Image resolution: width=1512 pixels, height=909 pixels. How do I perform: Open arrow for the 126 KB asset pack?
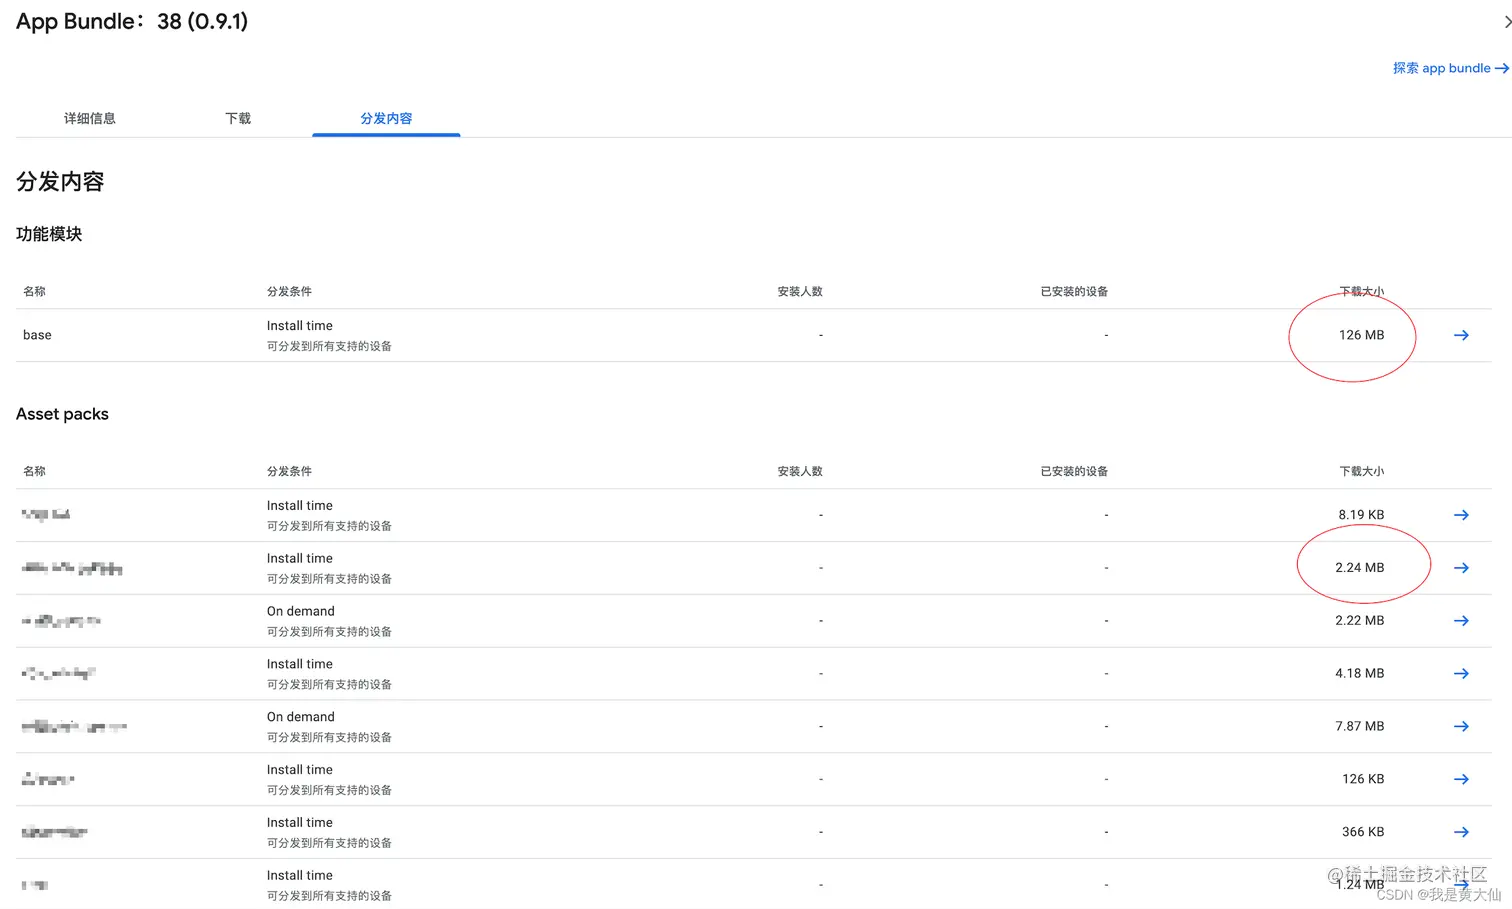(x=1461, y=779)
